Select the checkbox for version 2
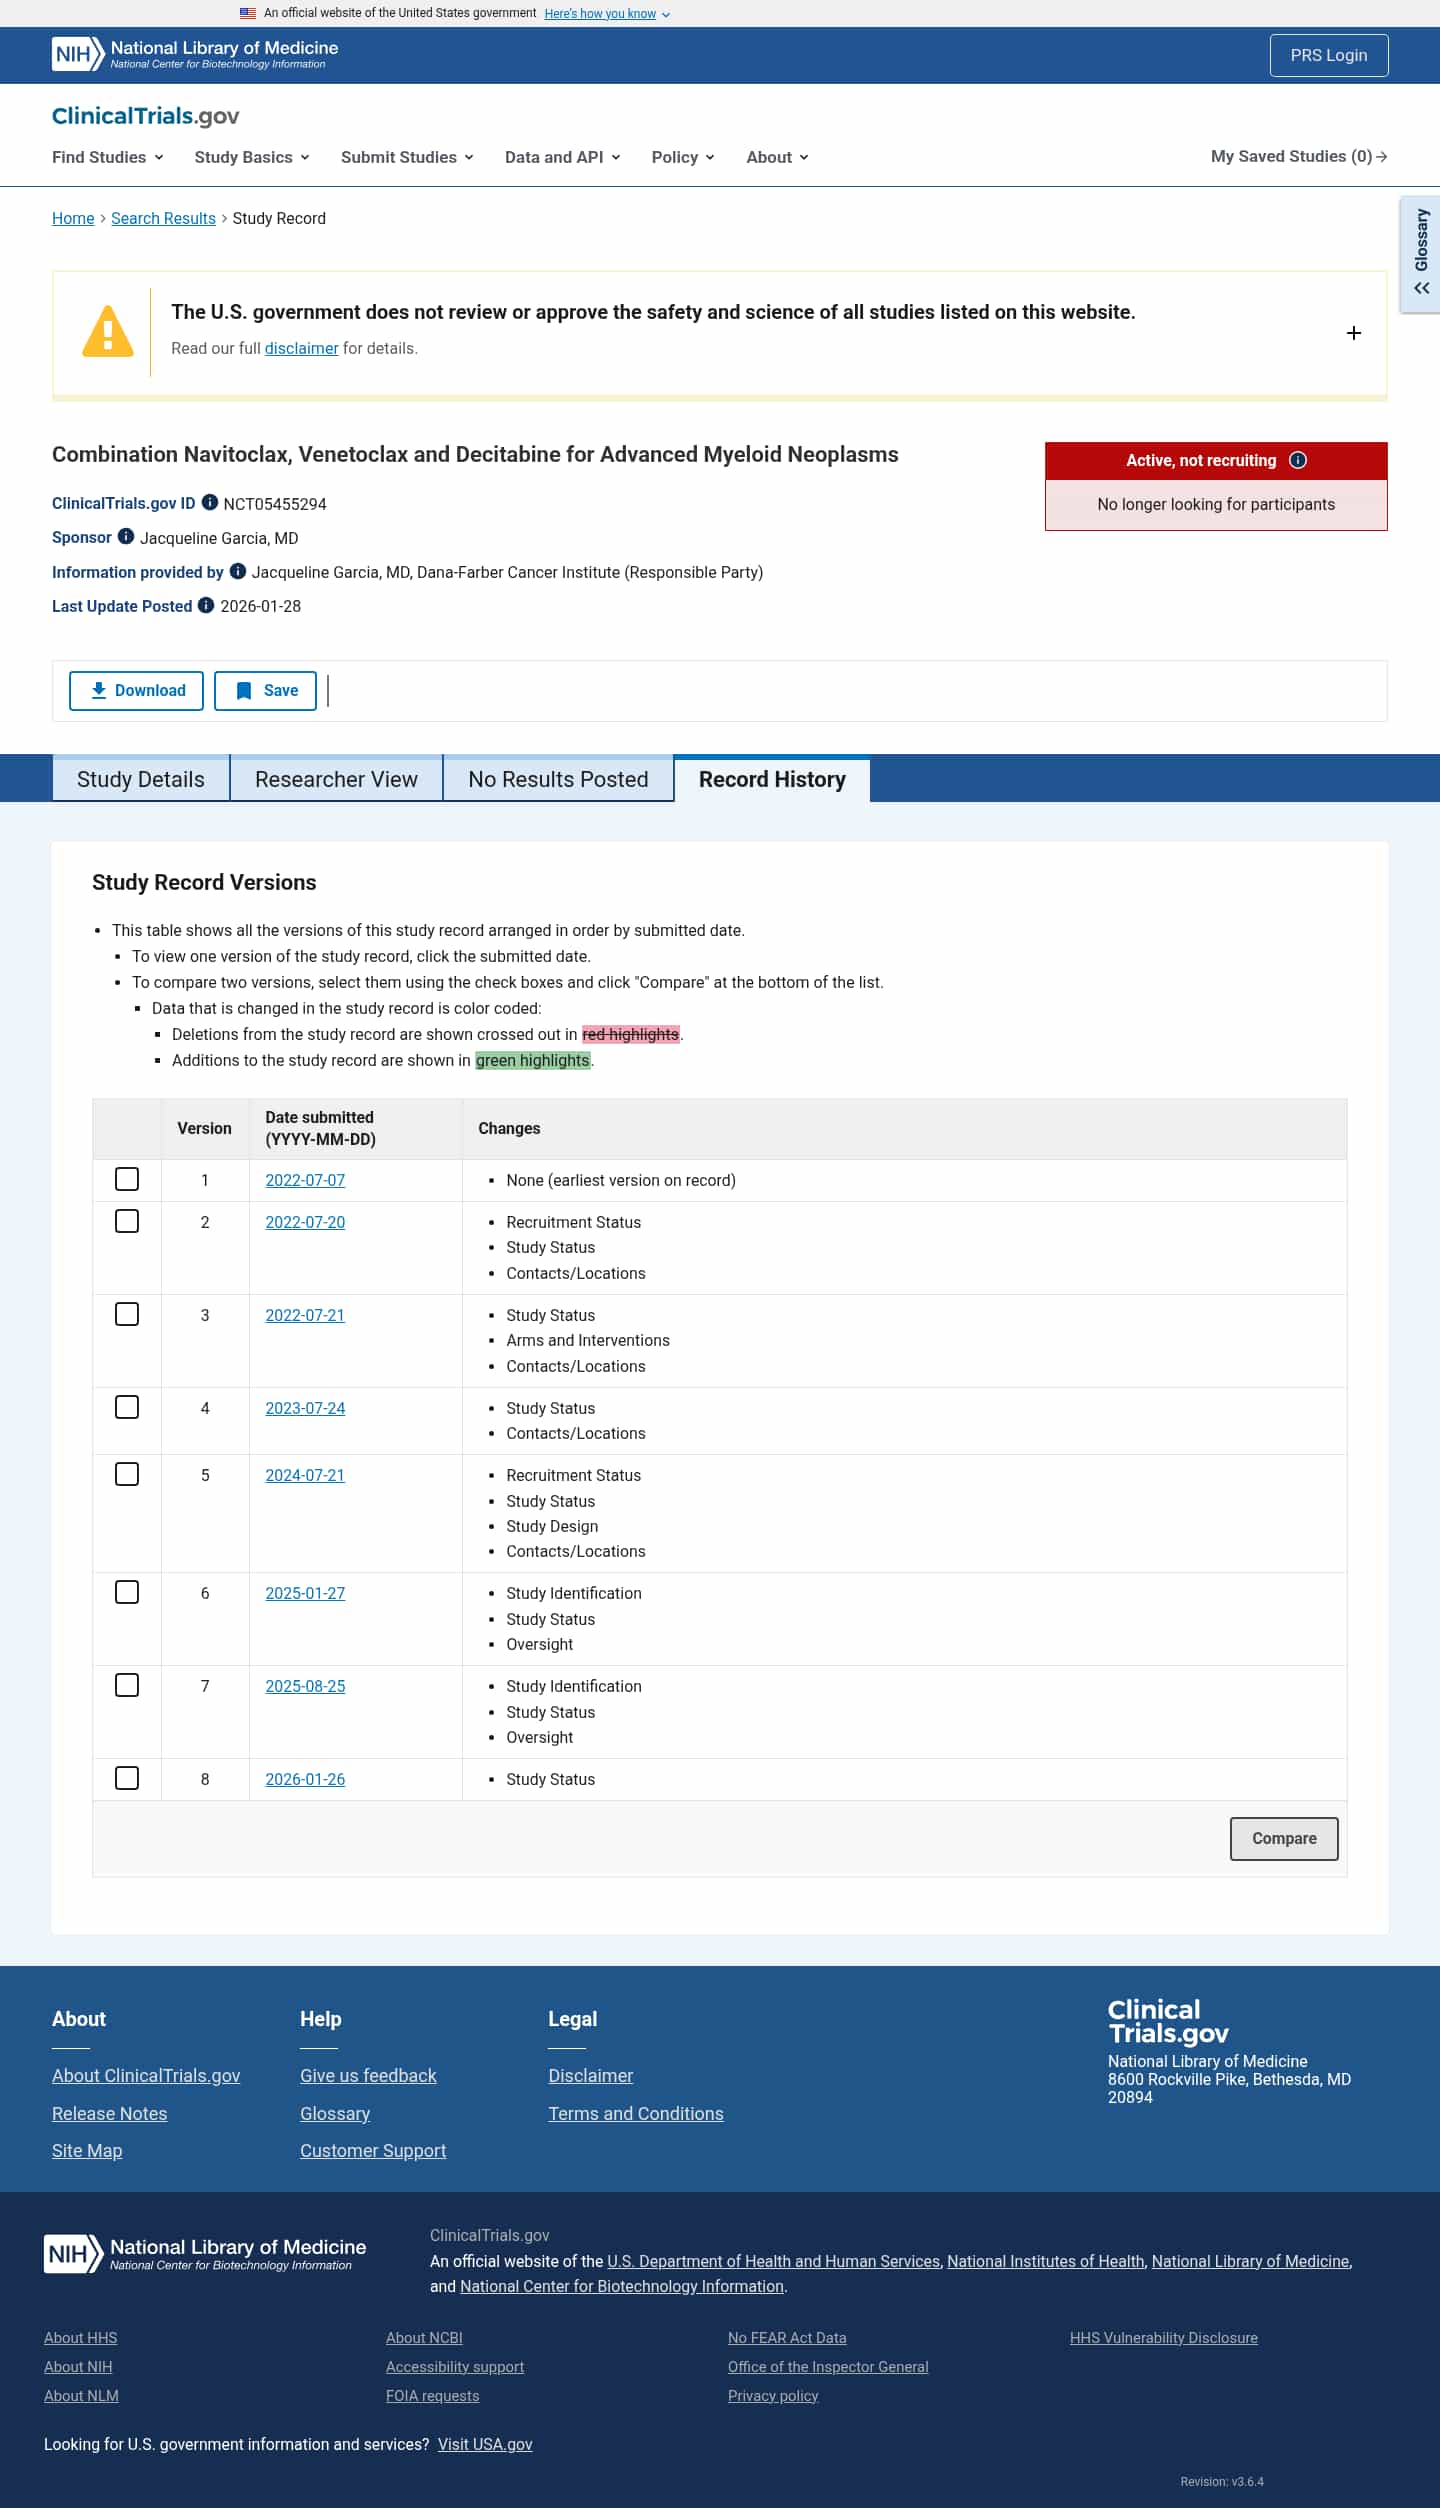The width and height of the screenshot is (1440, 2508). tap(127, 1221)
